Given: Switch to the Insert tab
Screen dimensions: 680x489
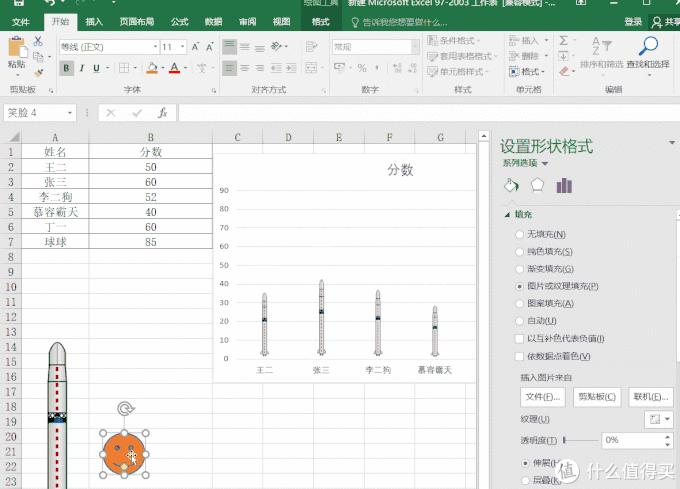Looking at the screenshot, I should click(94, 22).
